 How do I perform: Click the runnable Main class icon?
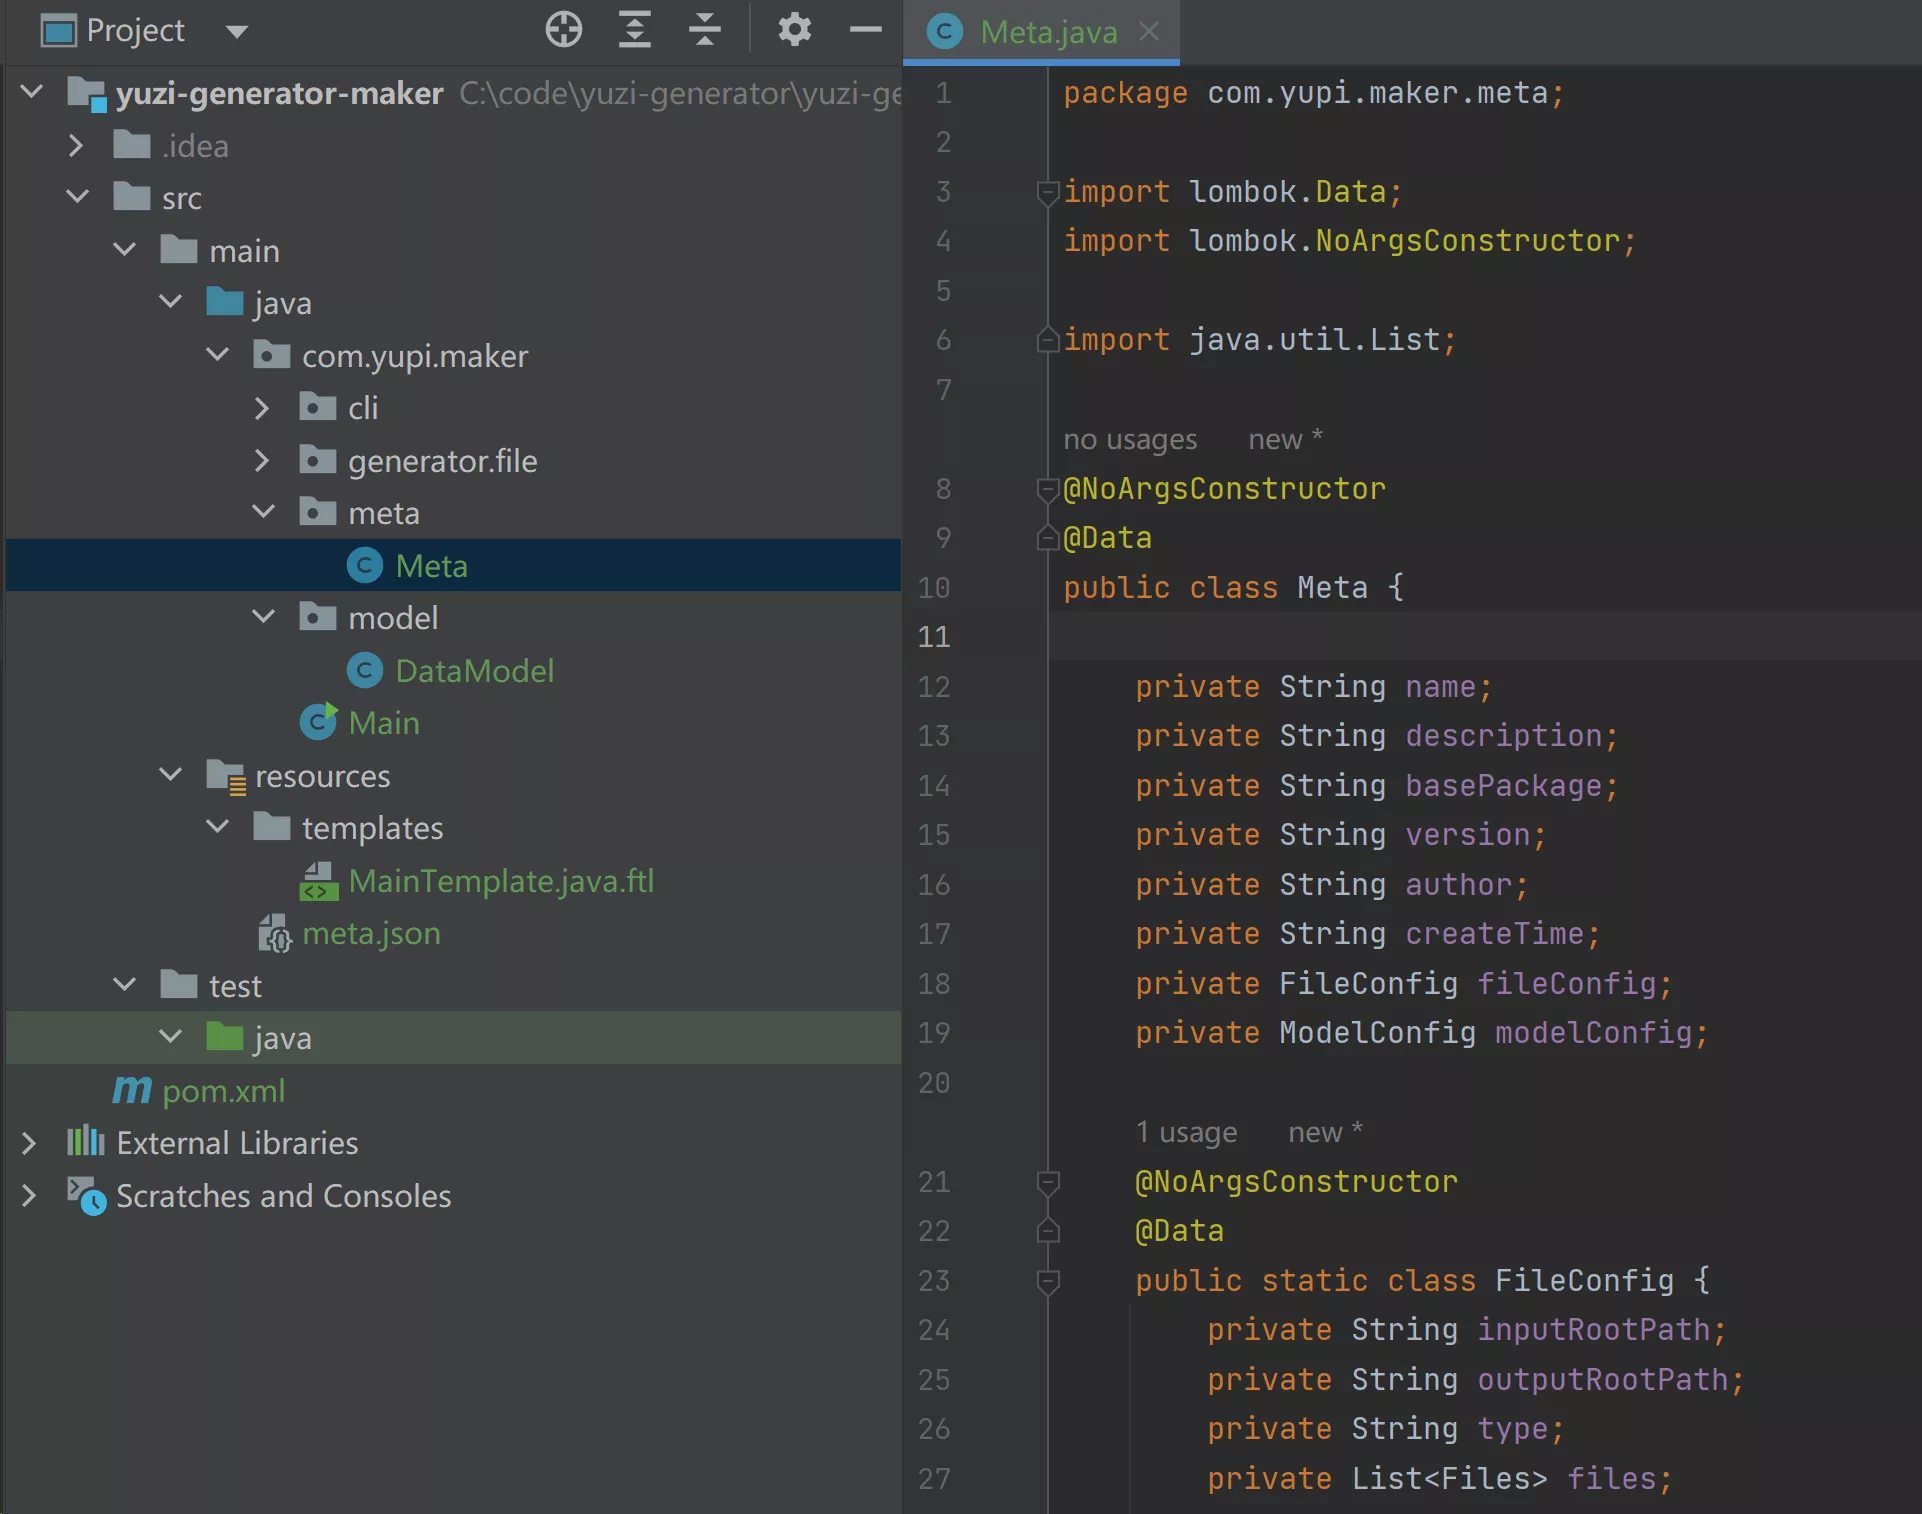point(319,722)
